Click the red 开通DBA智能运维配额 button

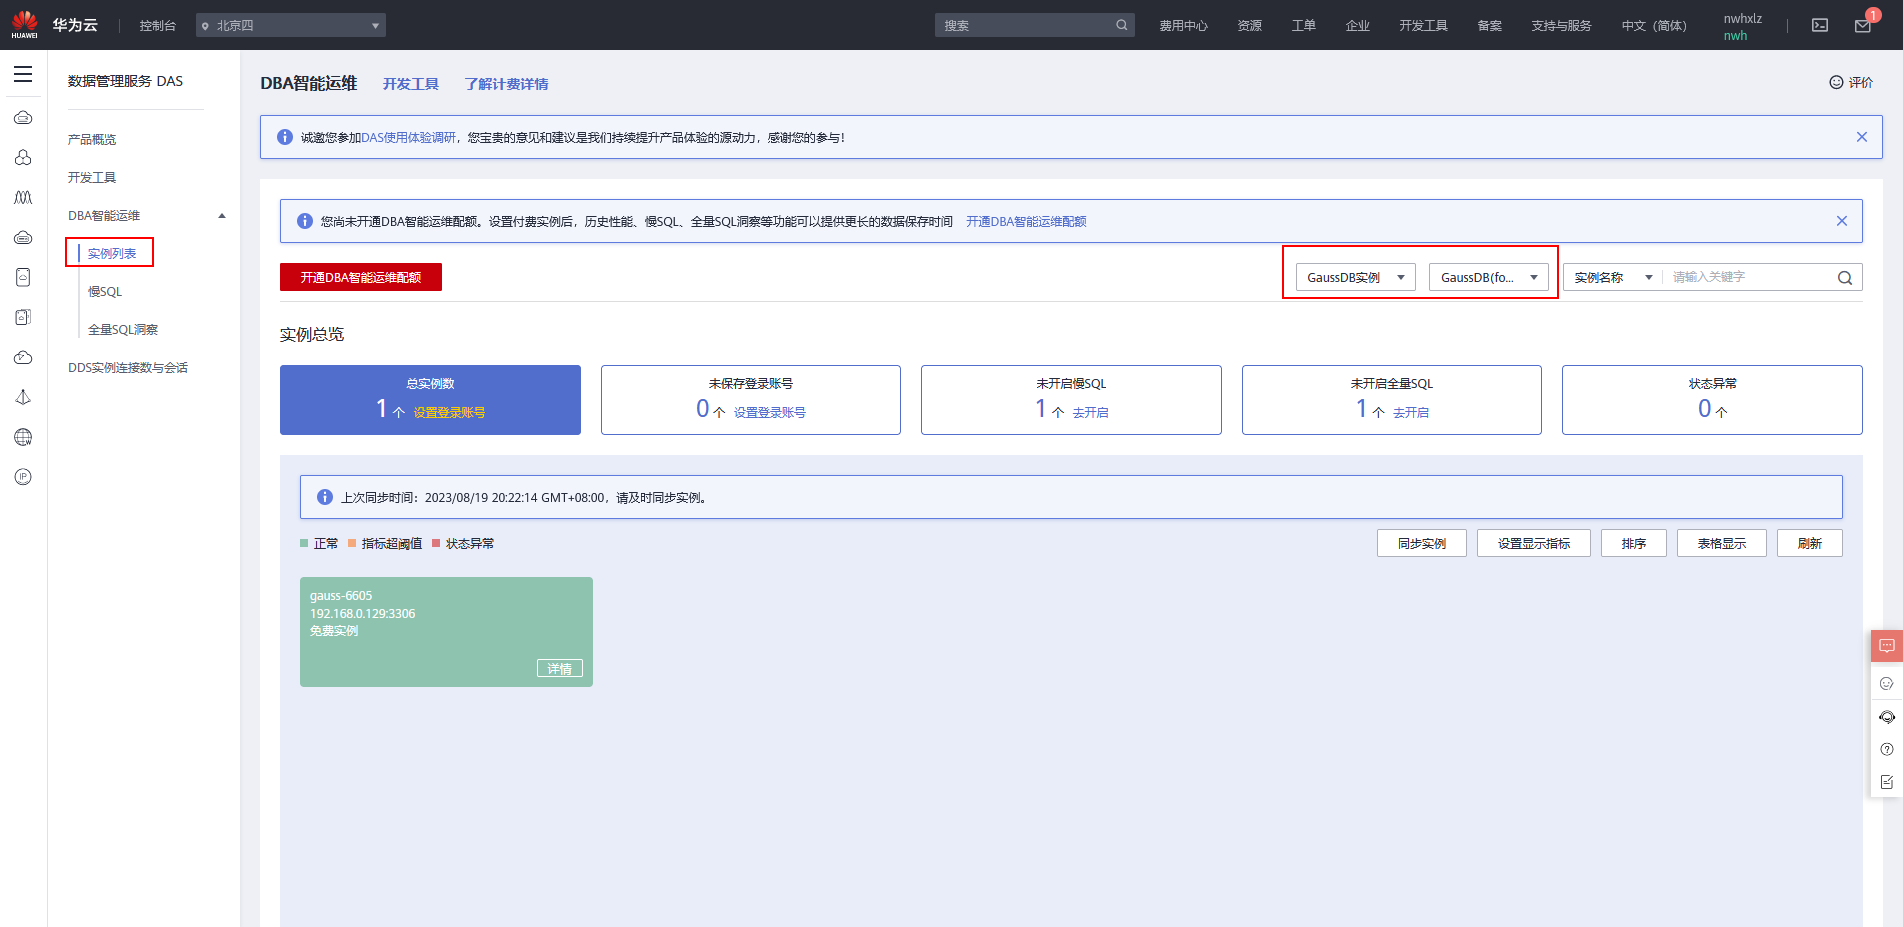tap(361, 277)
